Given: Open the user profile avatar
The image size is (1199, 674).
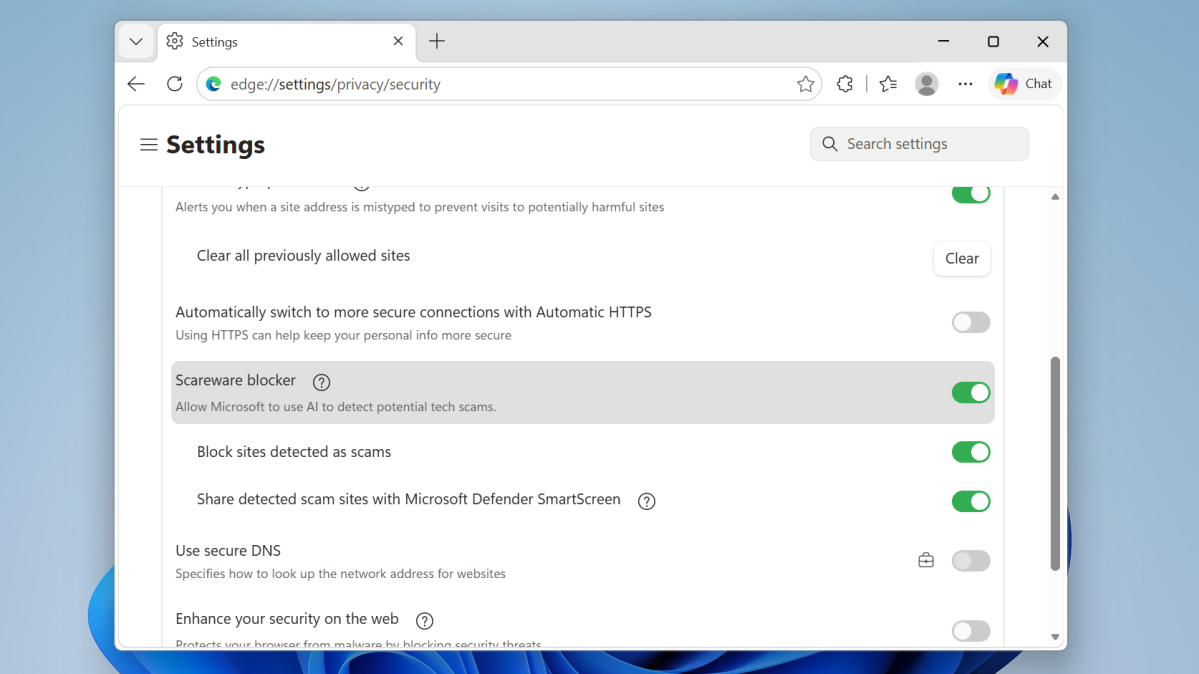Looking at the screenshot, I should (x=927, y=84).
